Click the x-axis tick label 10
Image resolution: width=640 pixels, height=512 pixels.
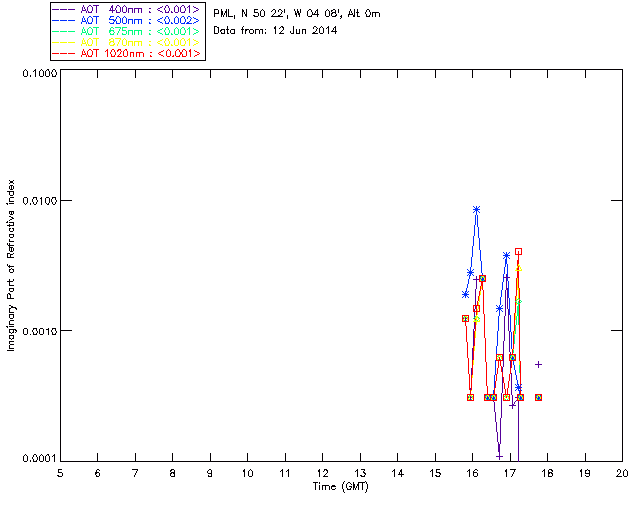pos(247,473)
